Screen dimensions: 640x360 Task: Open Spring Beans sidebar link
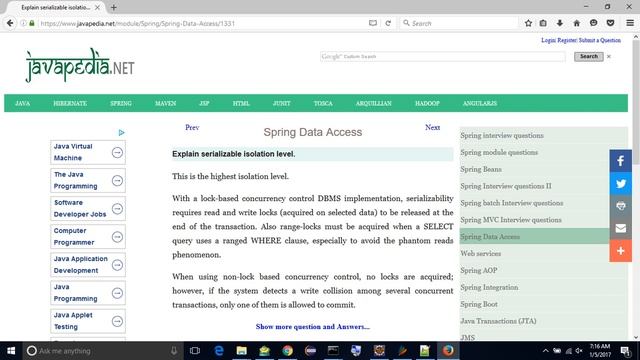481,169
